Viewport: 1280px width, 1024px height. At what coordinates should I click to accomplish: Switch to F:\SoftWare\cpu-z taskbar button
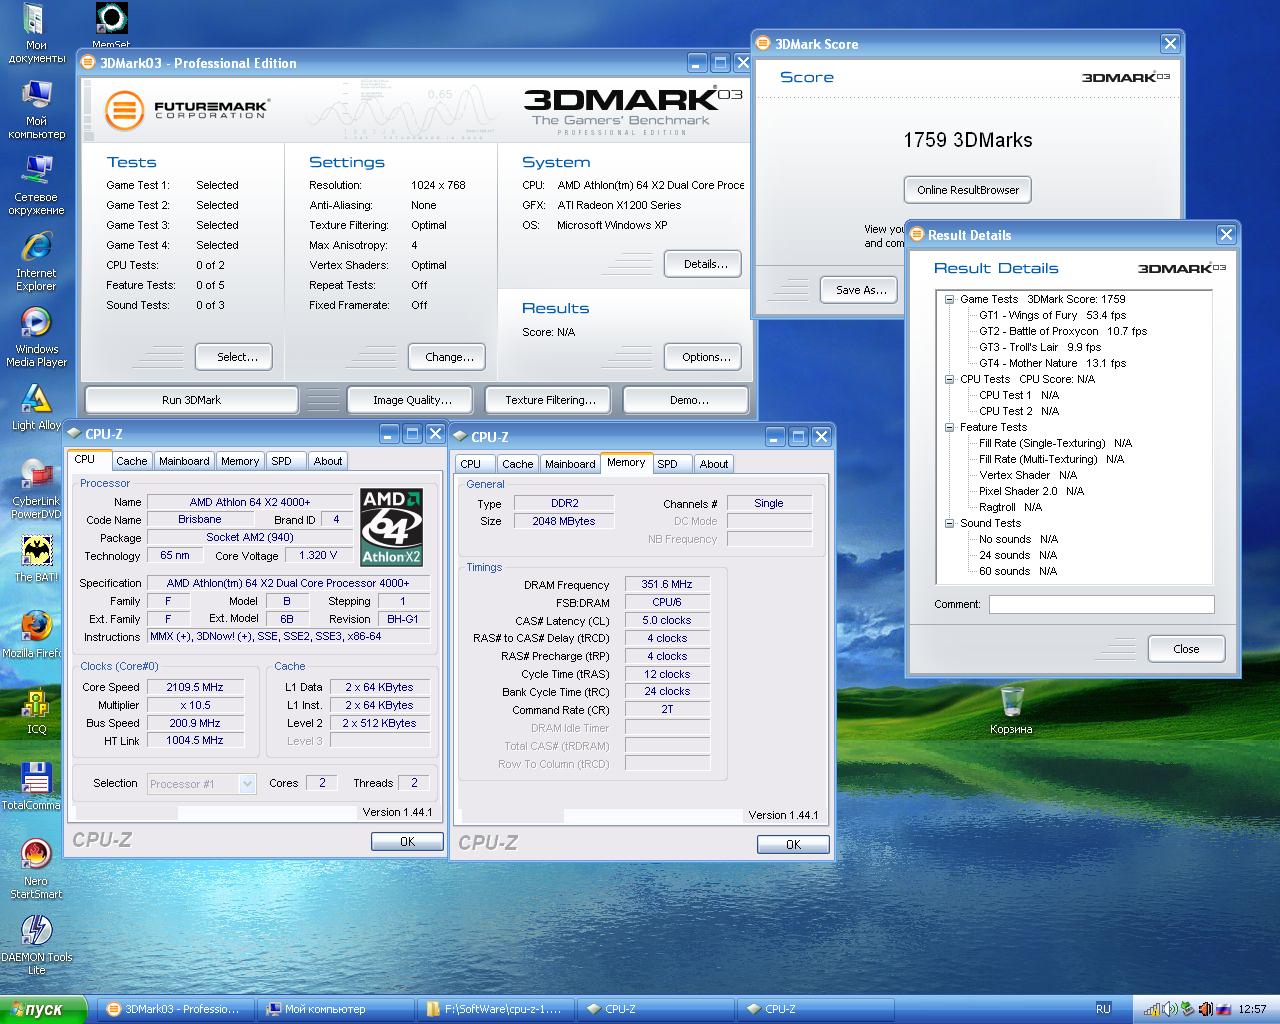click(495, 1009)
